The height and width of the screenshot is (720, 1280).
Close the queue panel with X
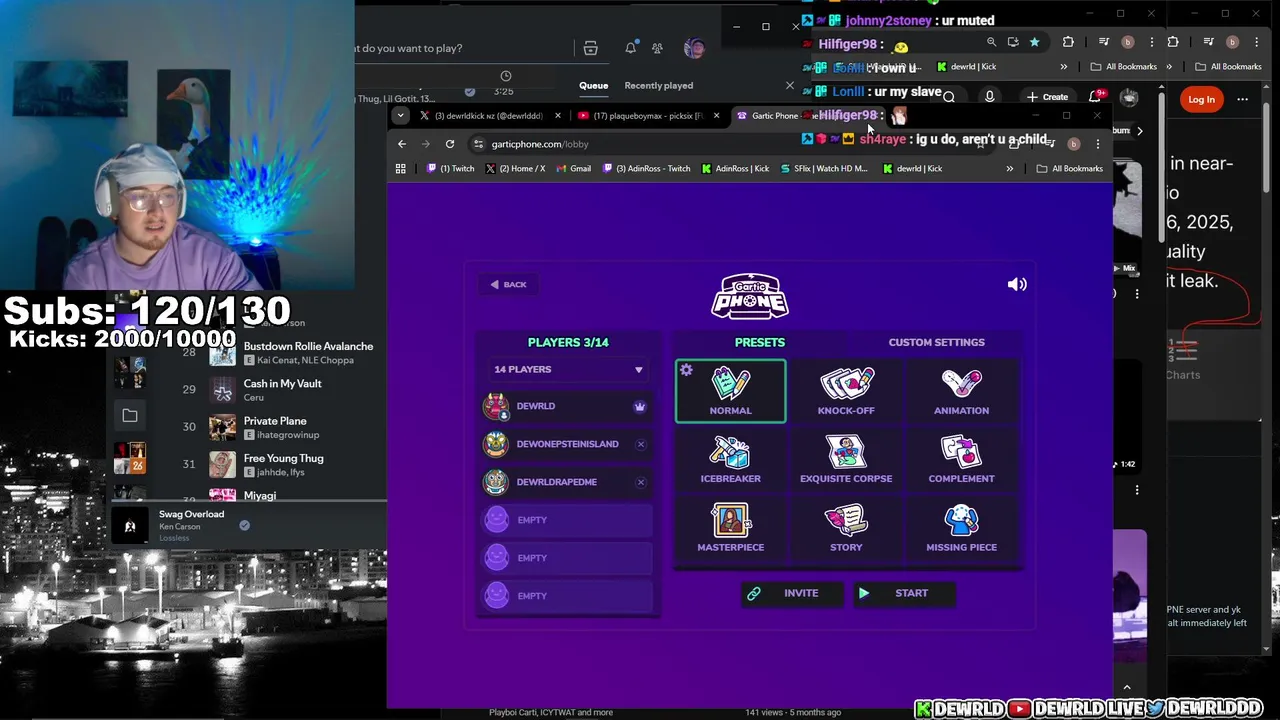(789, 86)
